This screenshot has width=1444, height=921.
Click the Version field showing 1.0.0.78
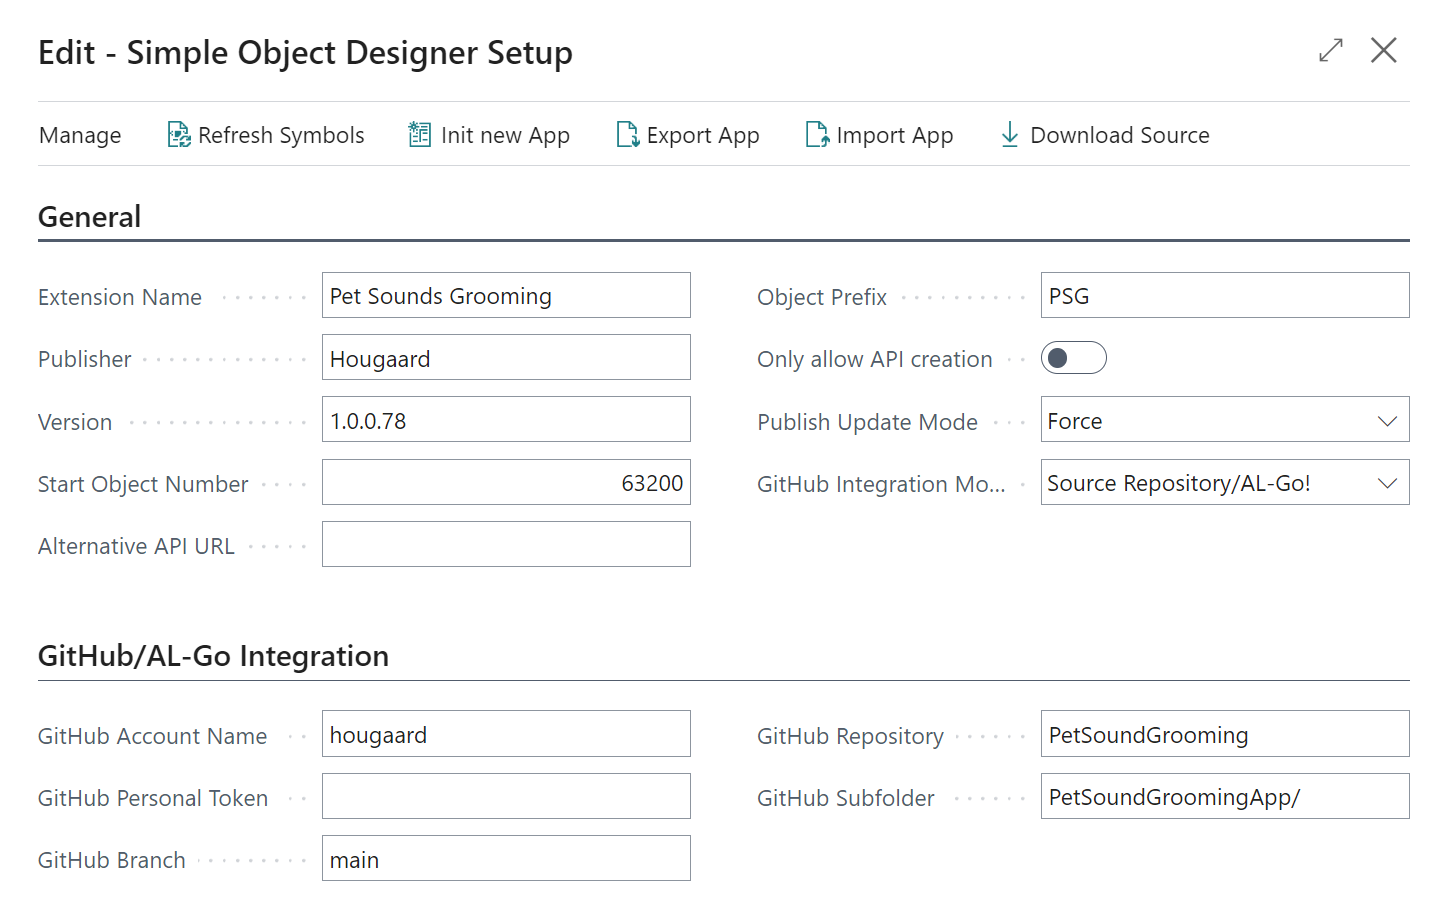pyautogui.click(x=505, y=419)
